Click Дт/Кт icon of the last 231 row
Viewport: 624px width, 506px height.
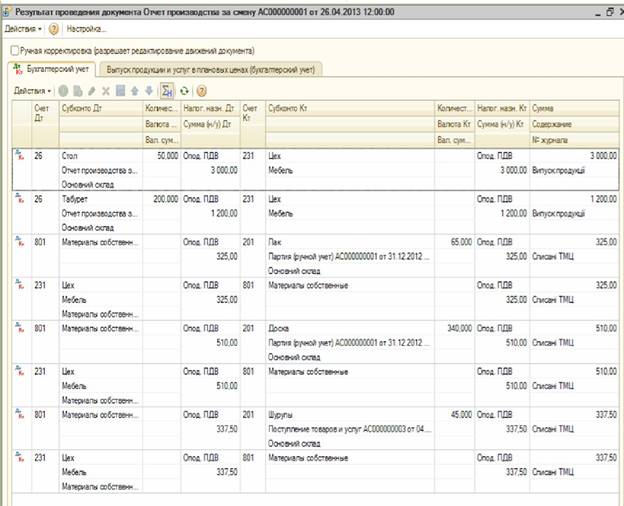coord(19,456)
